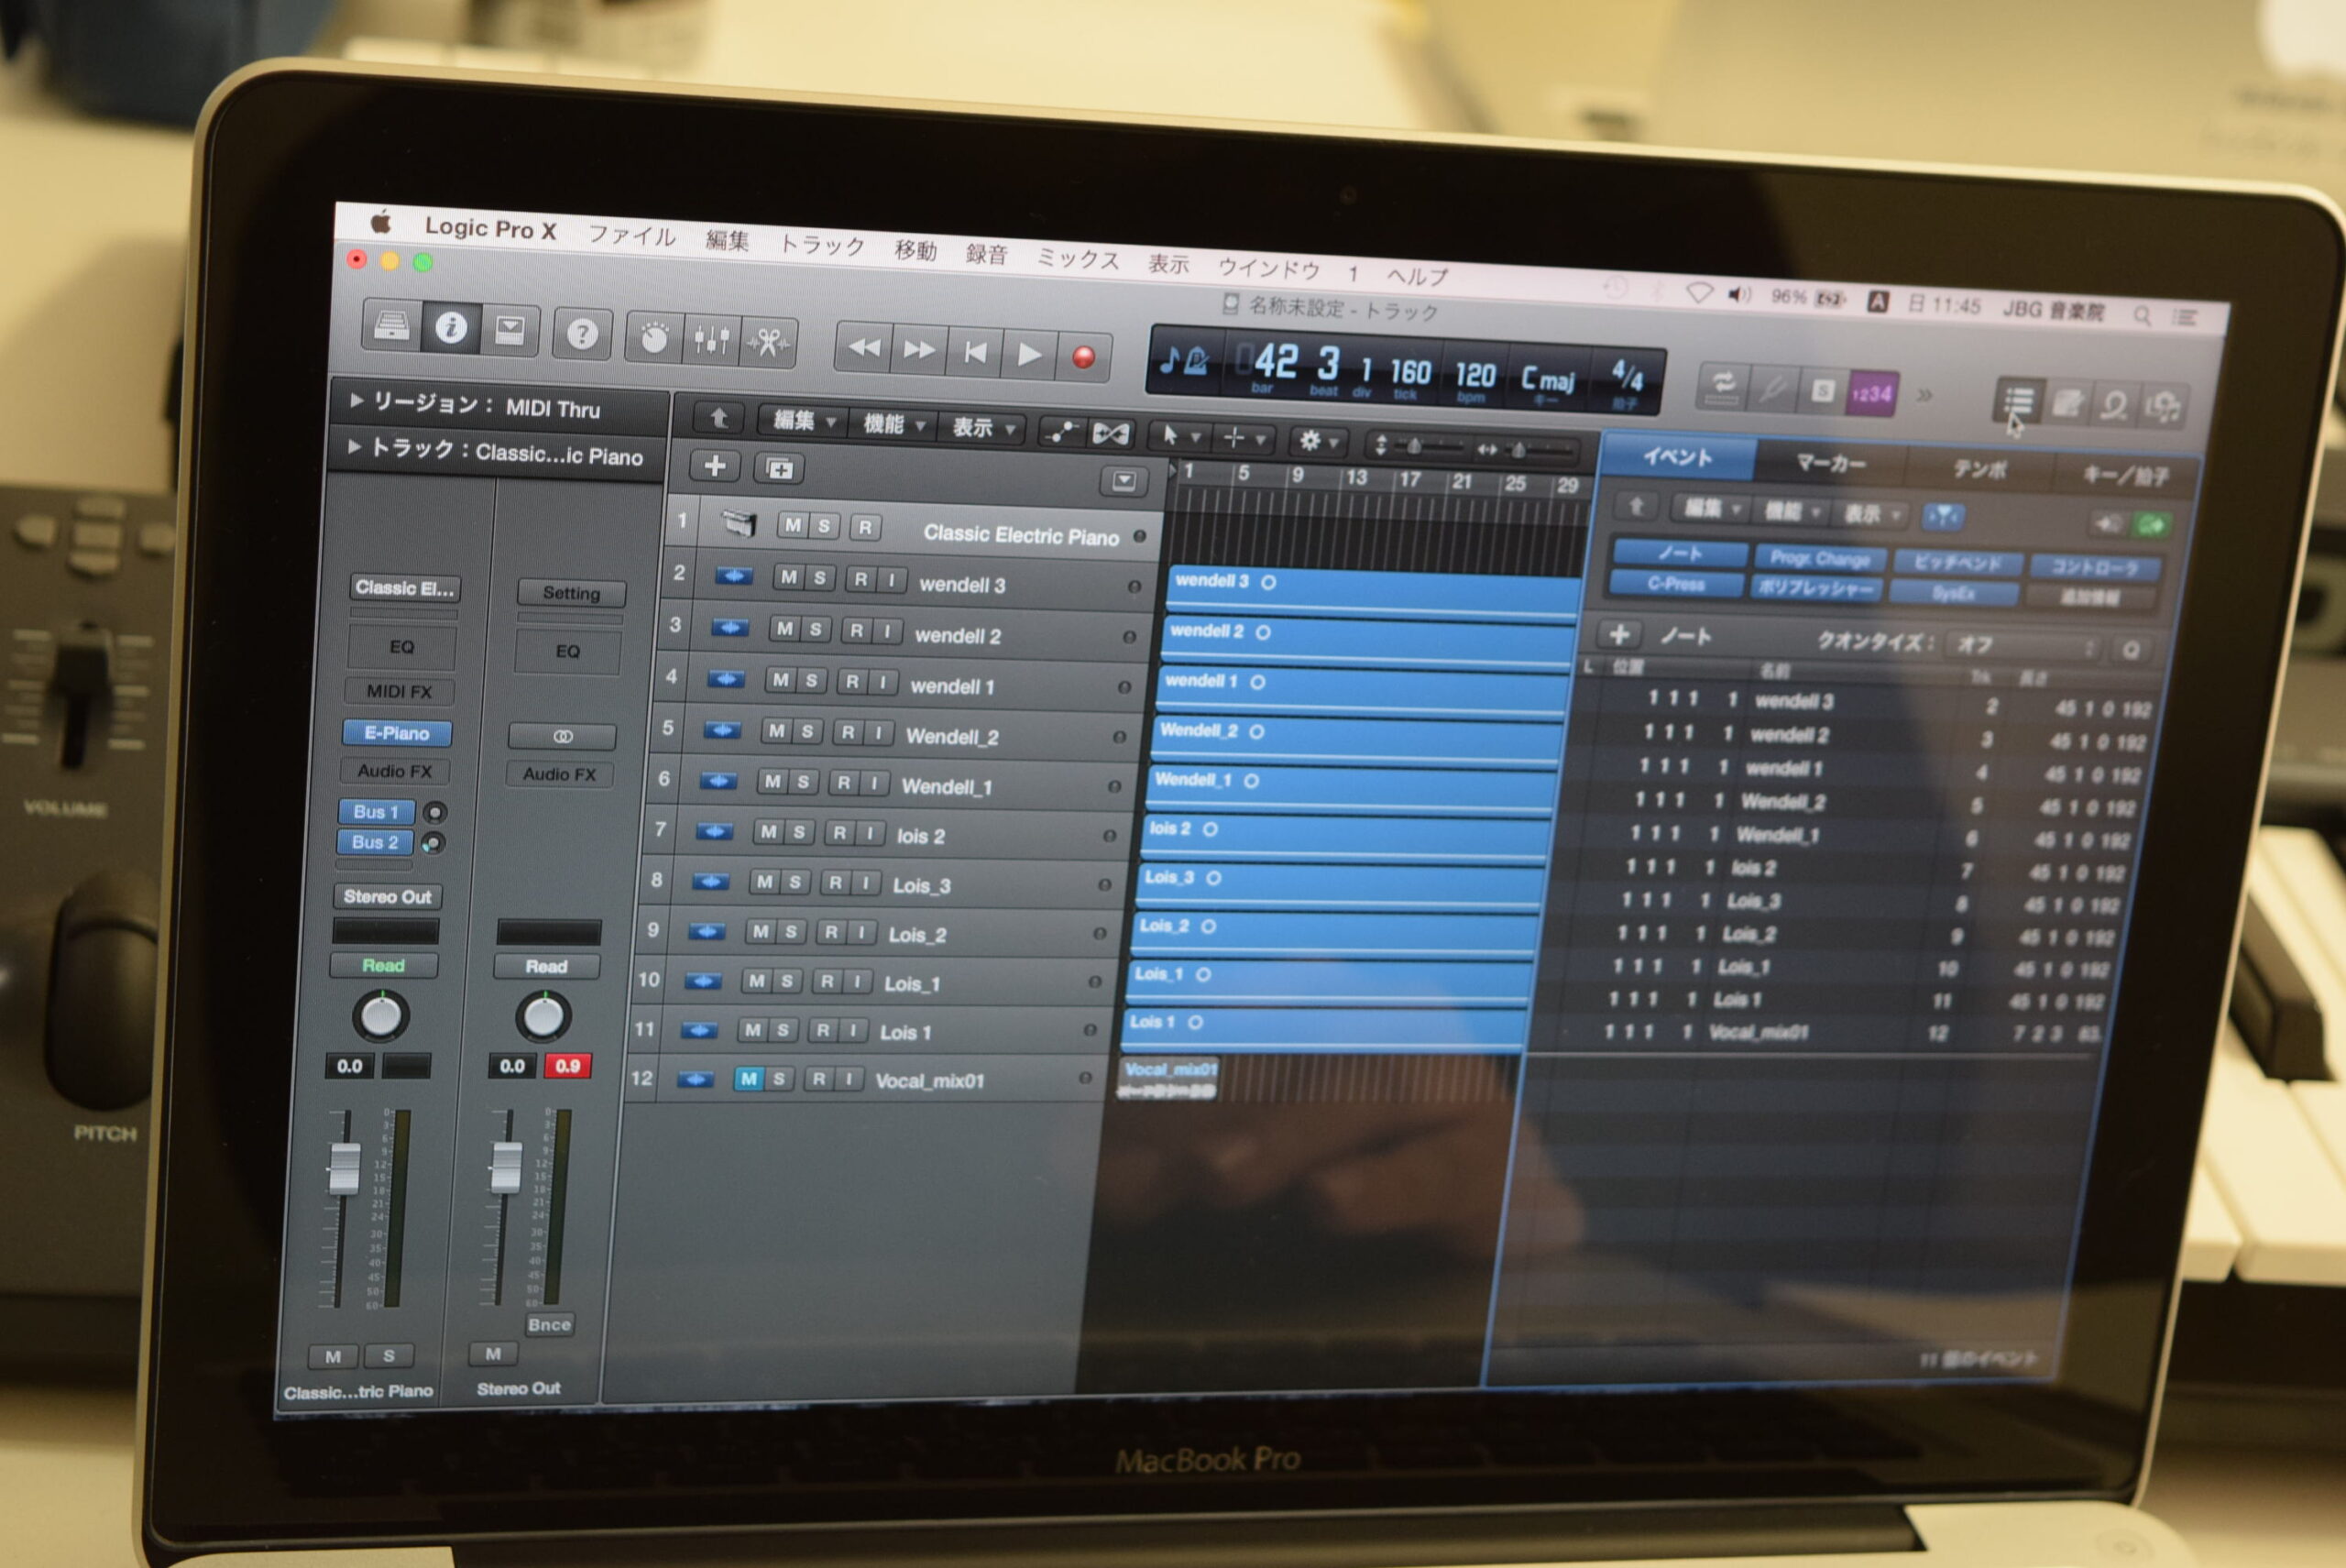Toggle the Solo S button in control bar
This screenshot has height=1568, width=2346.
coord(1822,391)
